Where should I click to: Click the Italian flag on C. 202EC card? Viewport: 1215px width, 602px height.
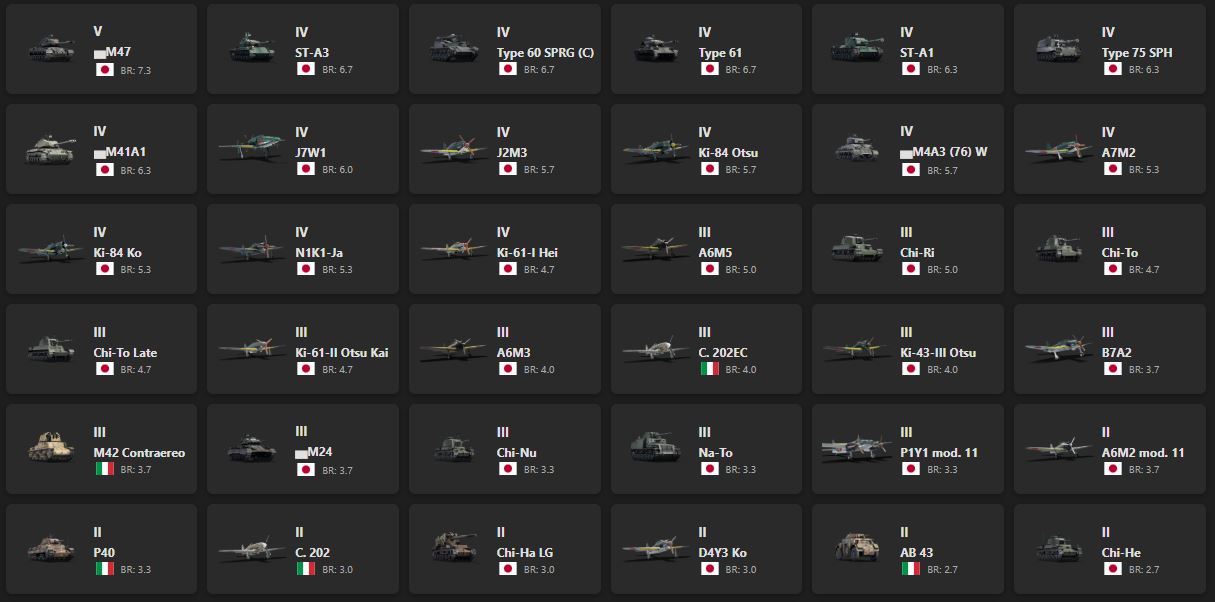coord(709,369)
